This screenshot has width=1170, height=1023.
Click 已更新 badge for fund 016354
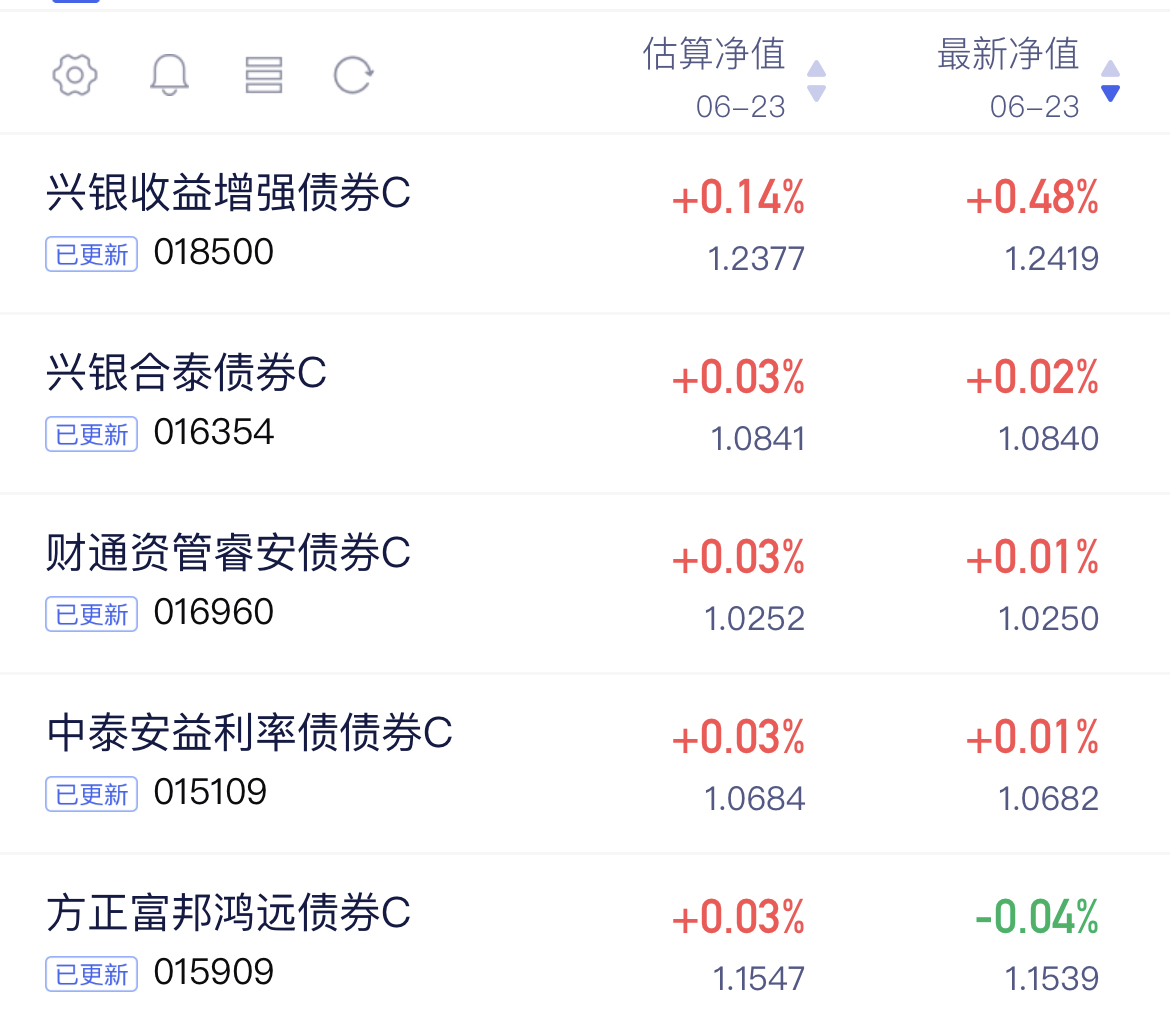(x=92, y=434)
